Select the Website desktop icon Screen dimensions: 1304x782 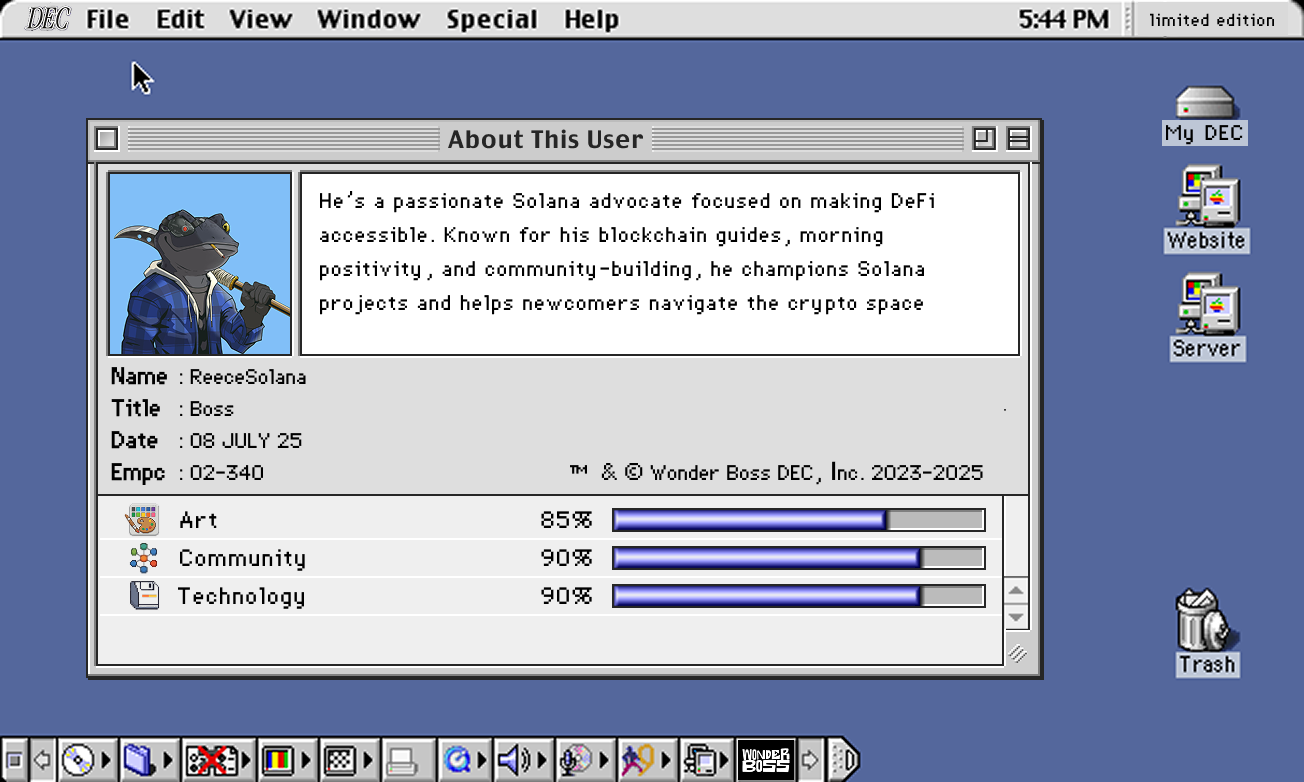click(x=1206, y=197)
